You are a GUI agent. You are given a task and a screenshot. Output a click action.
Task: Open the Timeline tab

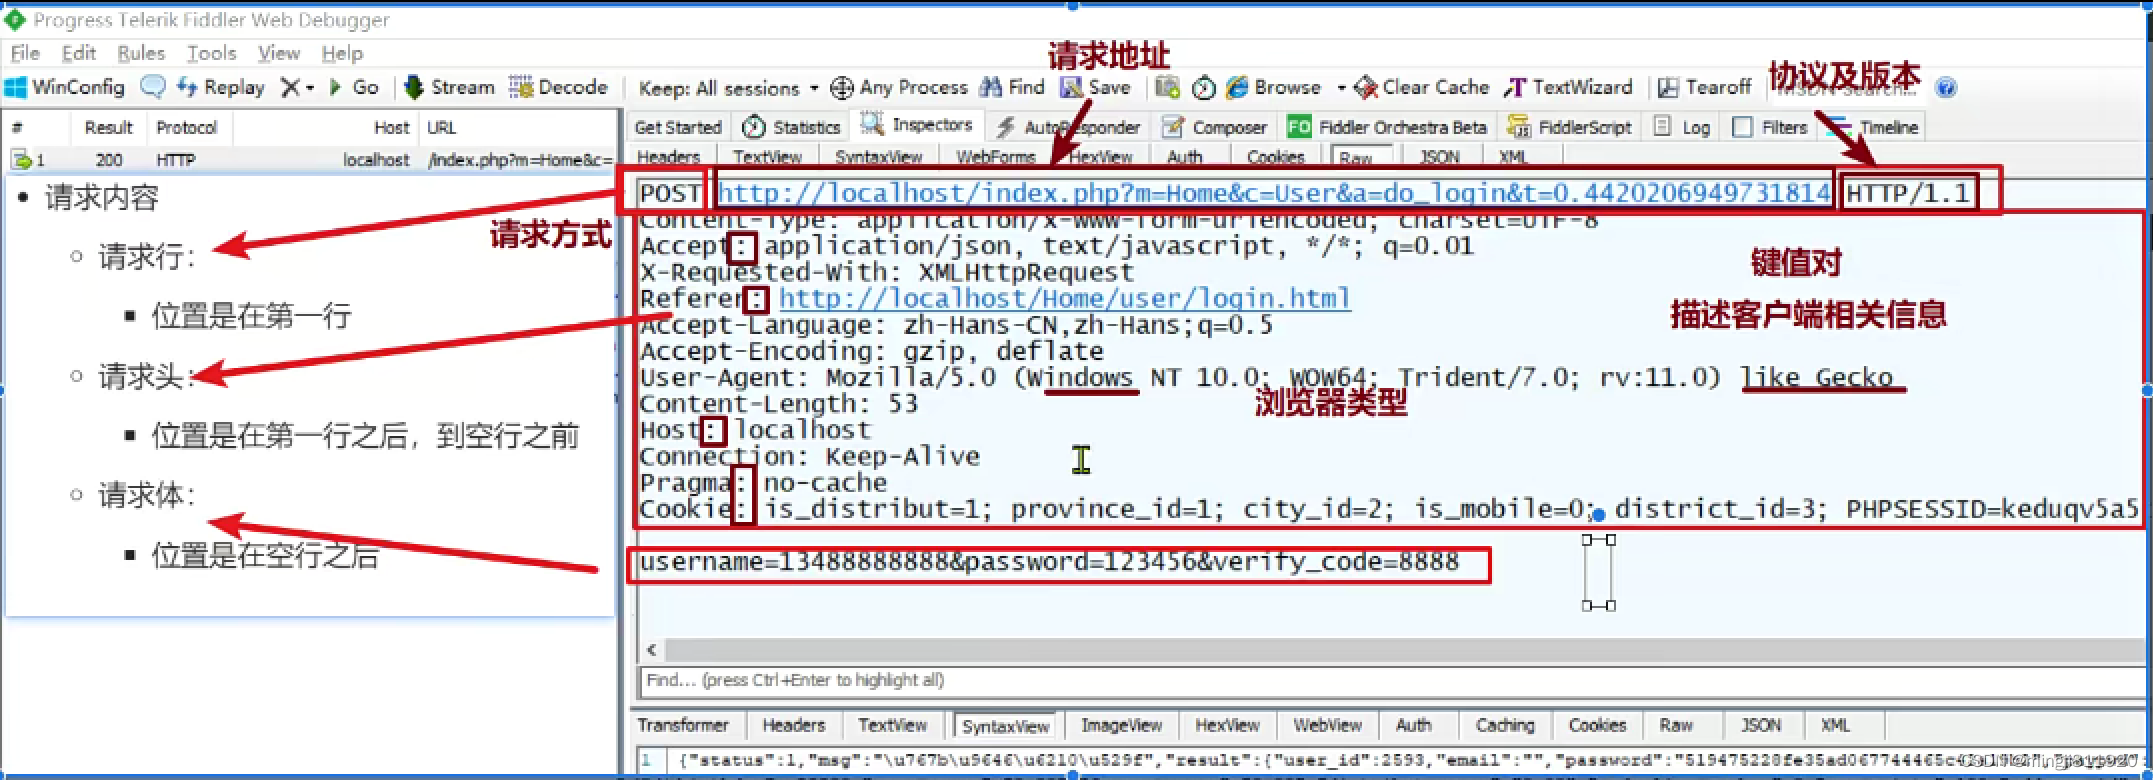[1873, 127]
